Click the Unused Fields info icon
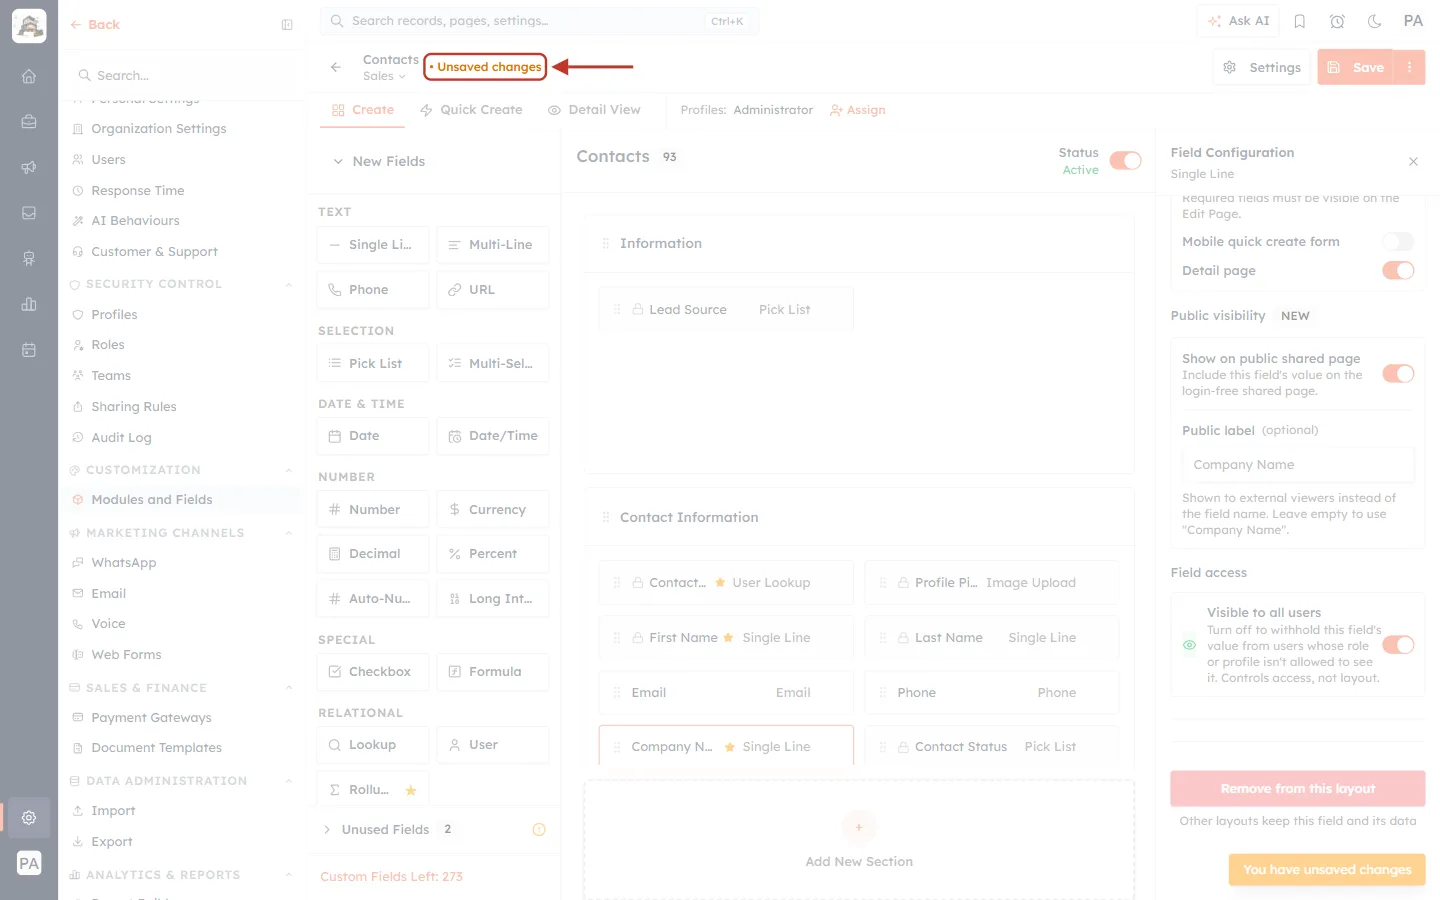 [539, 829]
